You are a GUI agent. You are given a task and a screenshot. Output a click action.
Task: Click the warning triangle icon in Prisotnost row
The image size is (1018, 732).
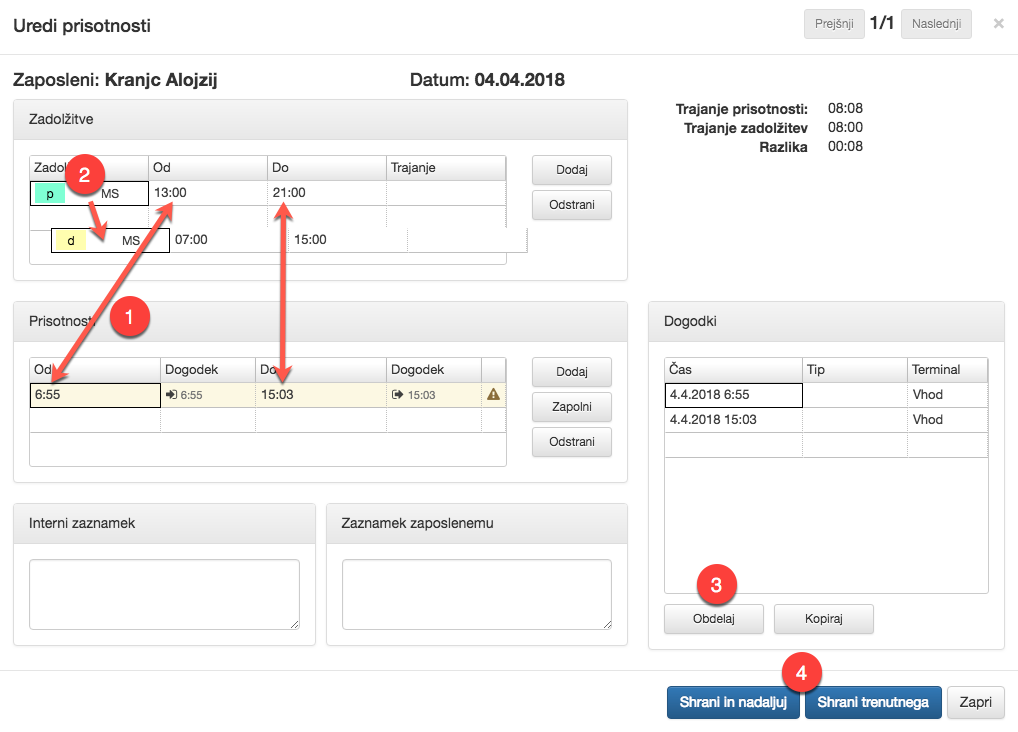[493, 395]
